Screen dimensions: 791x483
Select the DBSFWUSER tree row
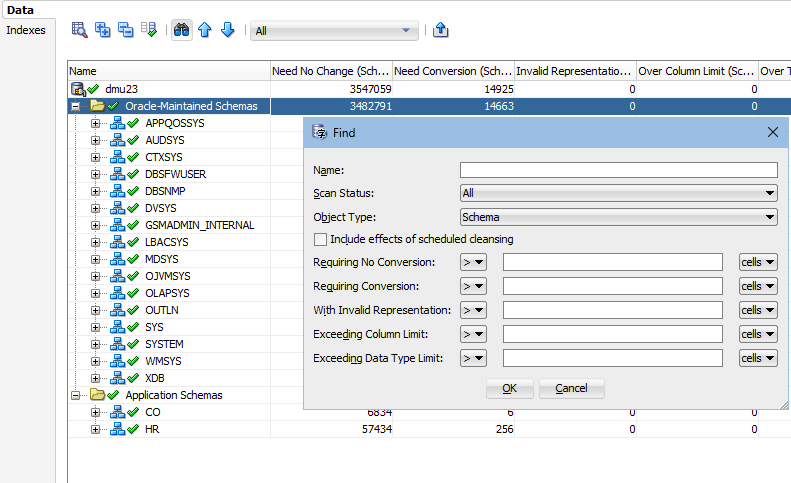tap(176, 174)
